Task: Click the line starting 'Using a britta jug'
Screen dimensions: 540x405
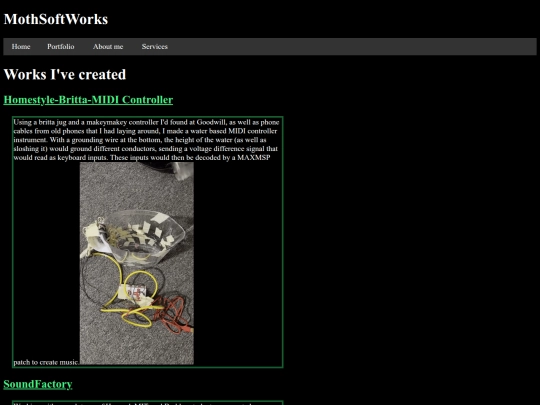Action: pyautogui.click(x=146, y=122)
